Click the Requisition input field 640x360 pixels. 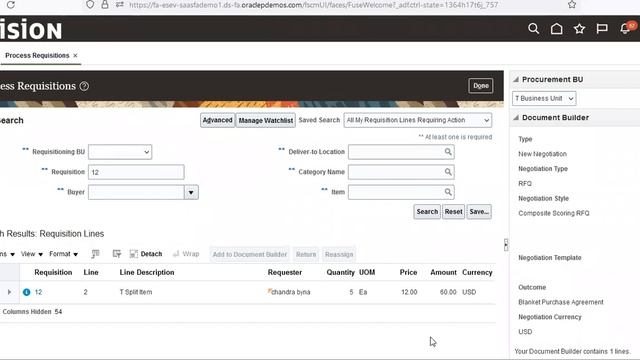pos(136,172)
